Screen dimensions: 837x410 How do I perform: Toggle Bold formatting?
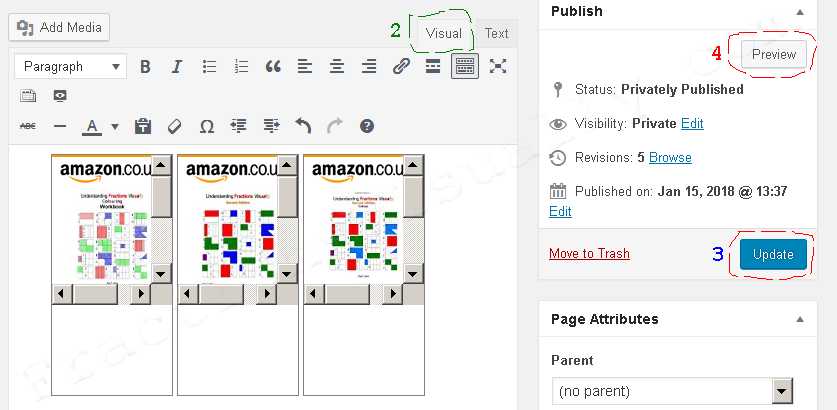(145, 67)
